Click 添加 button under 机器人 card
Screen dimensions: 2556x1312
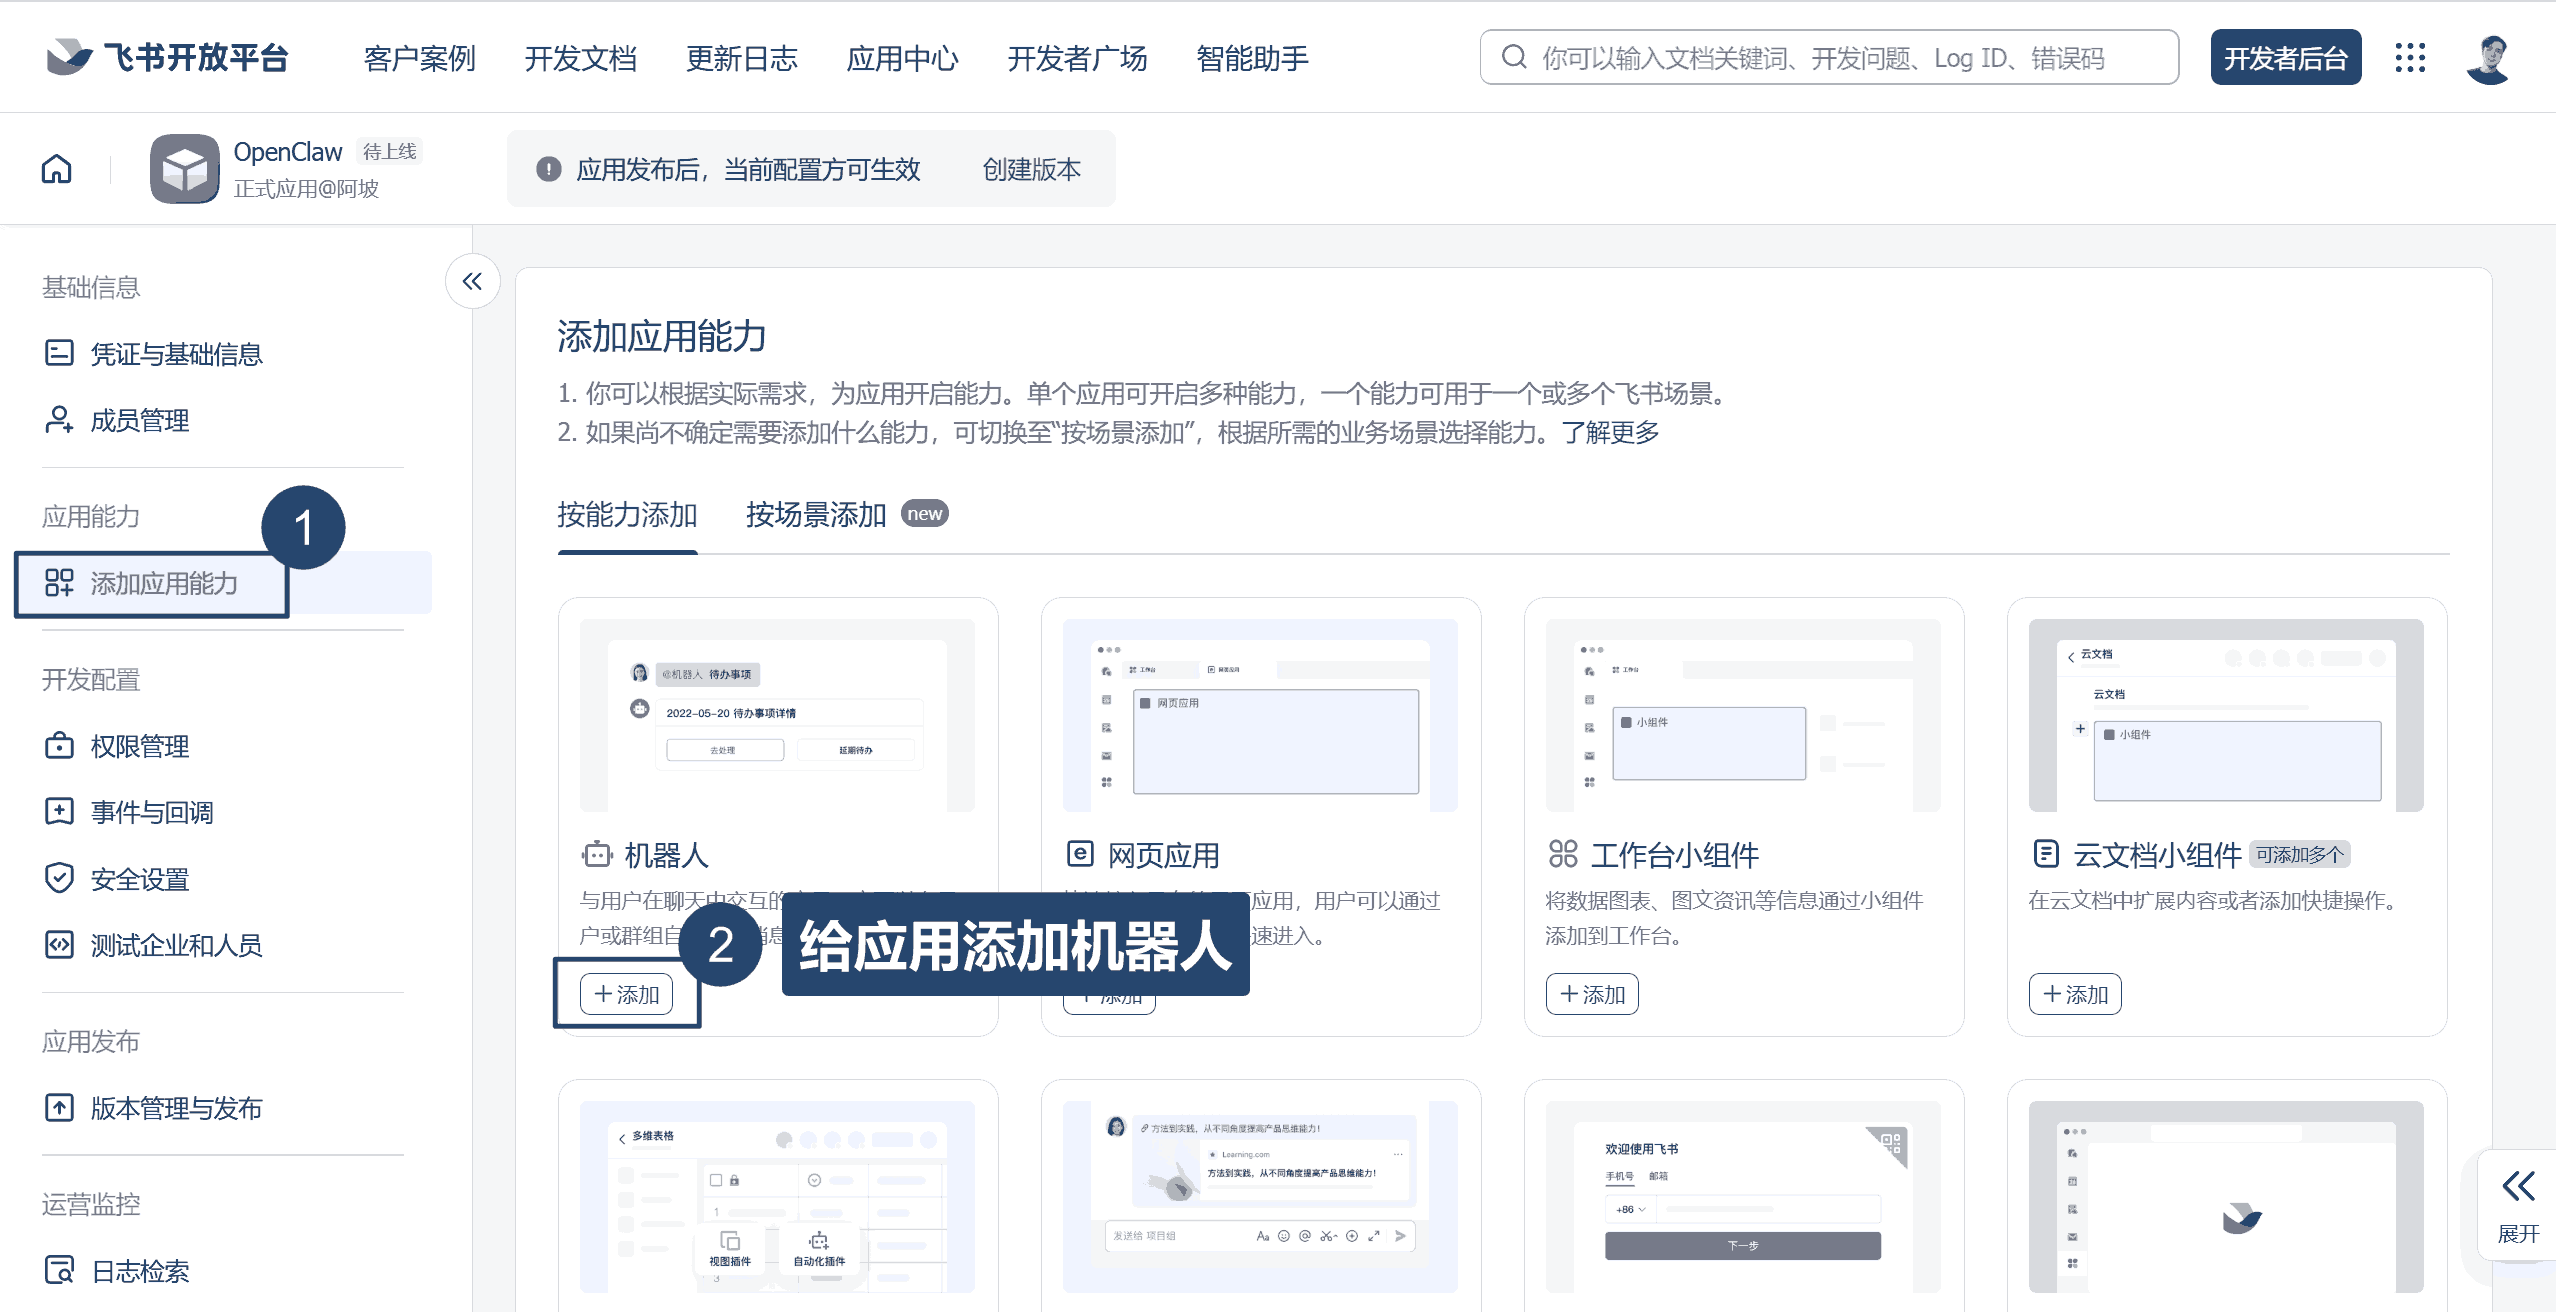tap(626, 994)
